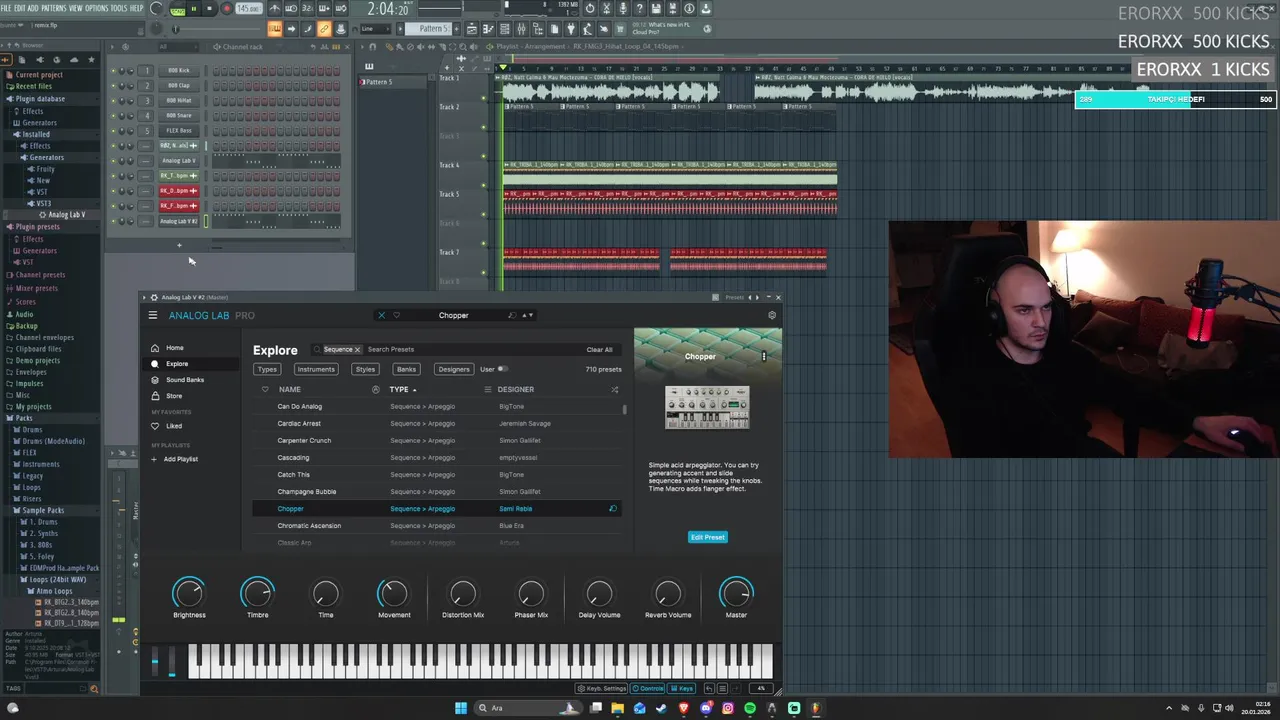
Task: Open the Analog Lab hamburger menu
Action: [153, 315]
